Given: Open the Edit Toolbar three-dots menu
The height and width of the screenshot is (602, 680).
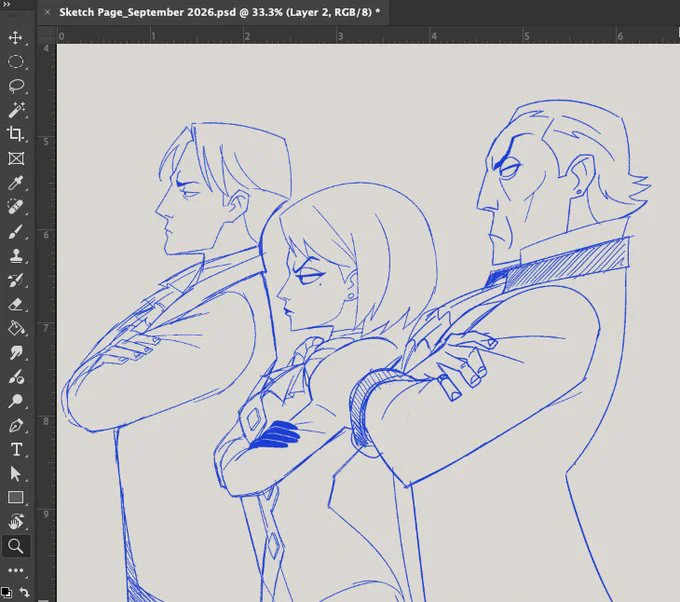Looking at the screenshot, I should pyautogui.click(x=16, y=570).
